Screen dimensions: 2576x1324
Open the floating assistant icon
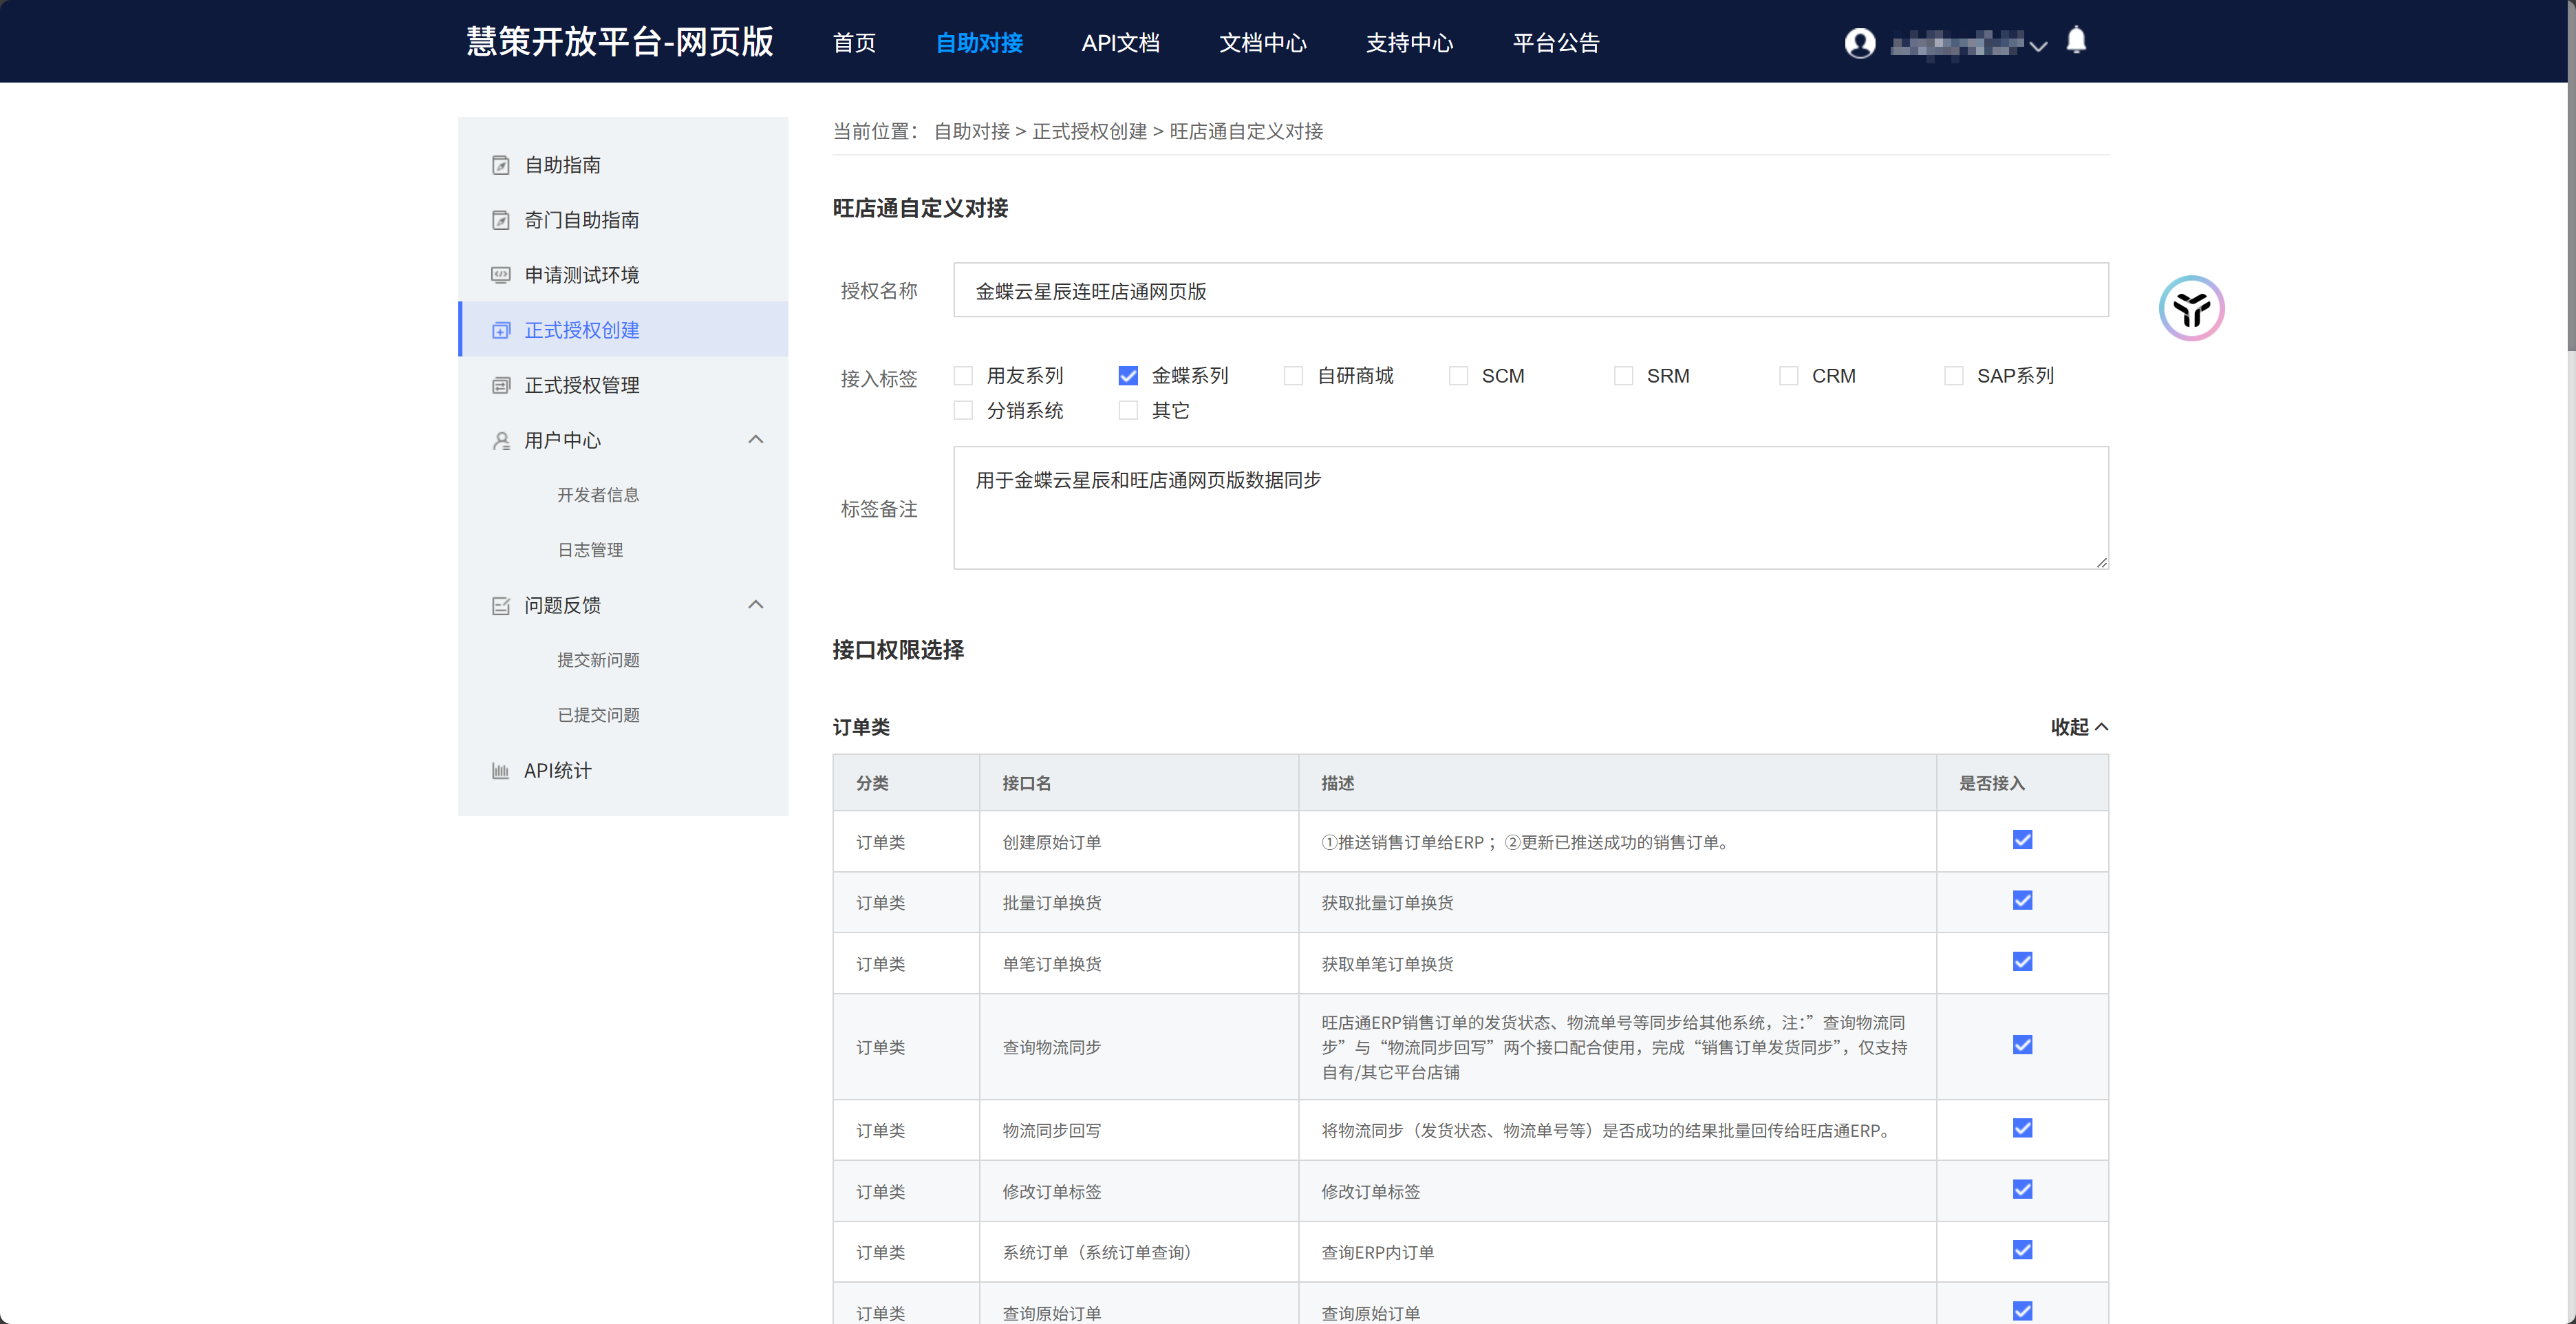(x=2191, y=308)
